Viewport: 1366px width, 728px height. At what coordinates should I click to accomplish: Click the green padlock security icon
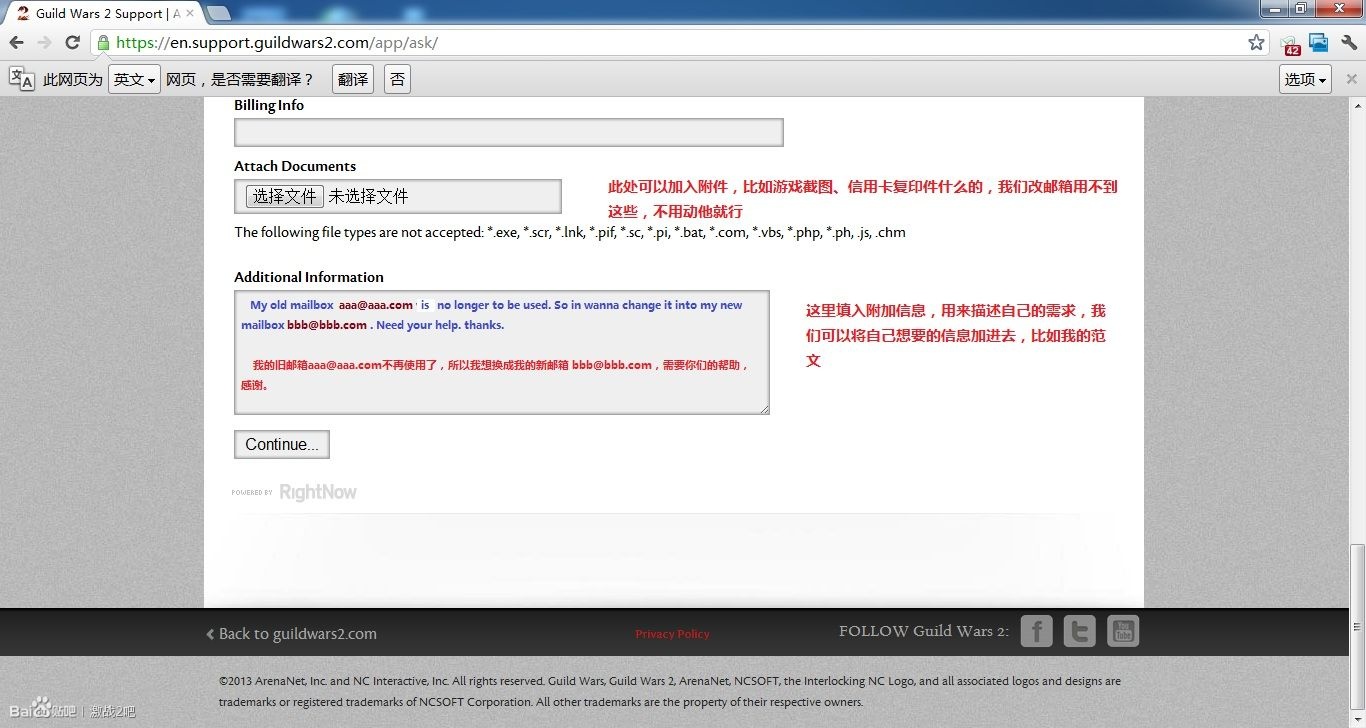(x=103, y=43)
